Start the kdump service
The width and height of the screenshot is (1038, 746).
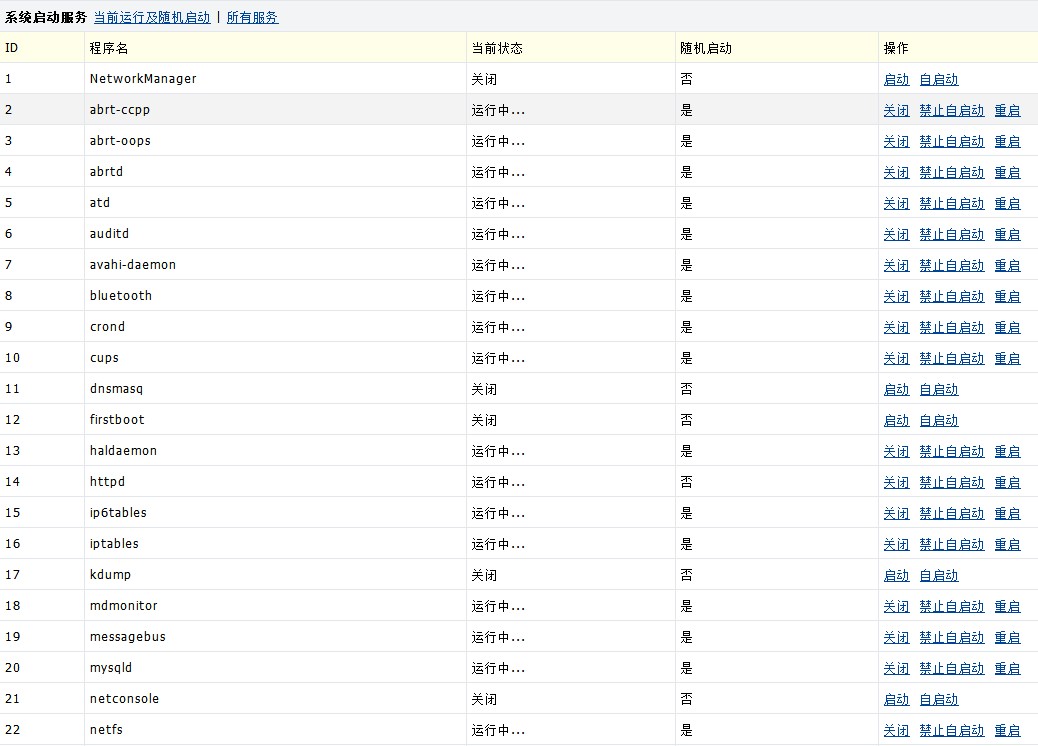click(896, 576)
